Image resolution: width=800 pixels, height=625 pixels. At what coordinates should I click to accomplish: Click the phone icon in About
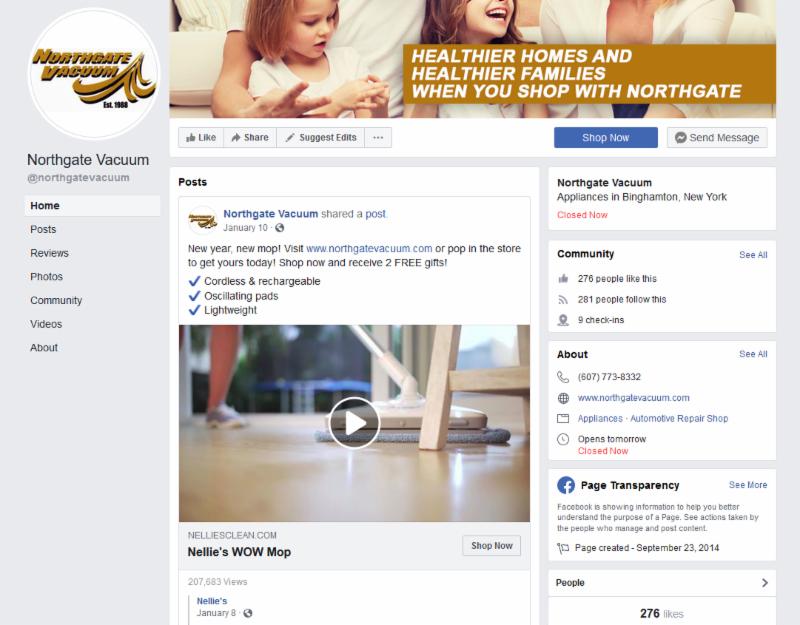point(563,377)
